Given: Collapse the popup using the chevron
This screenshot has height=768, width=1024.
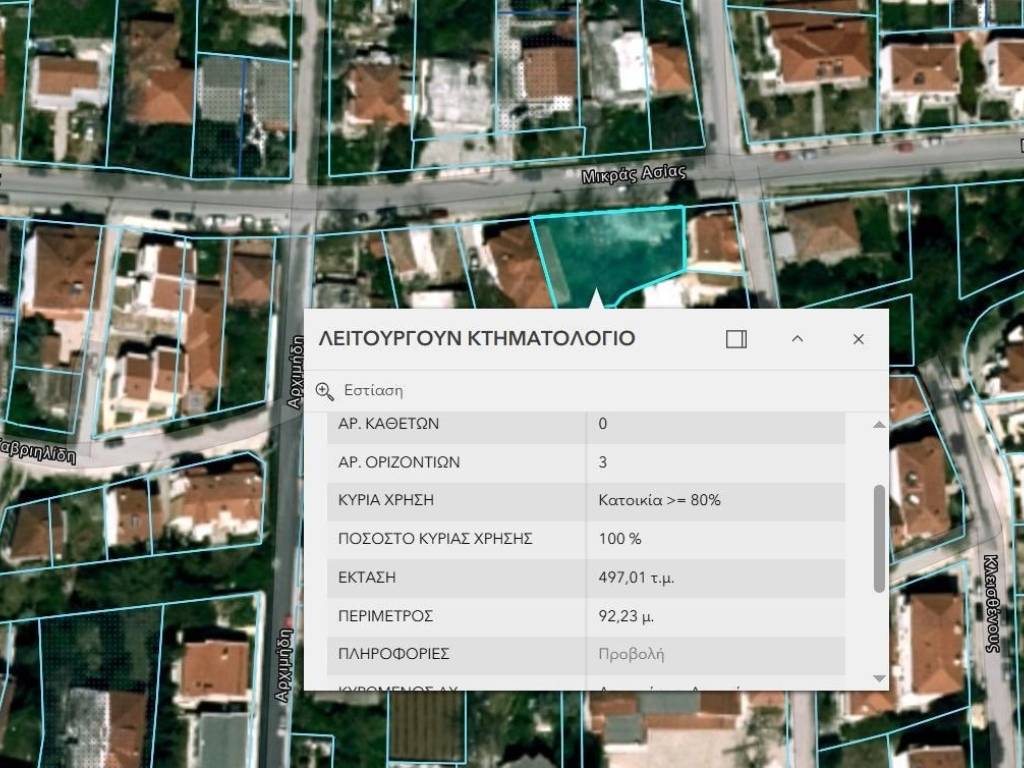Looking at the screenshot, I should pos(797,339).
